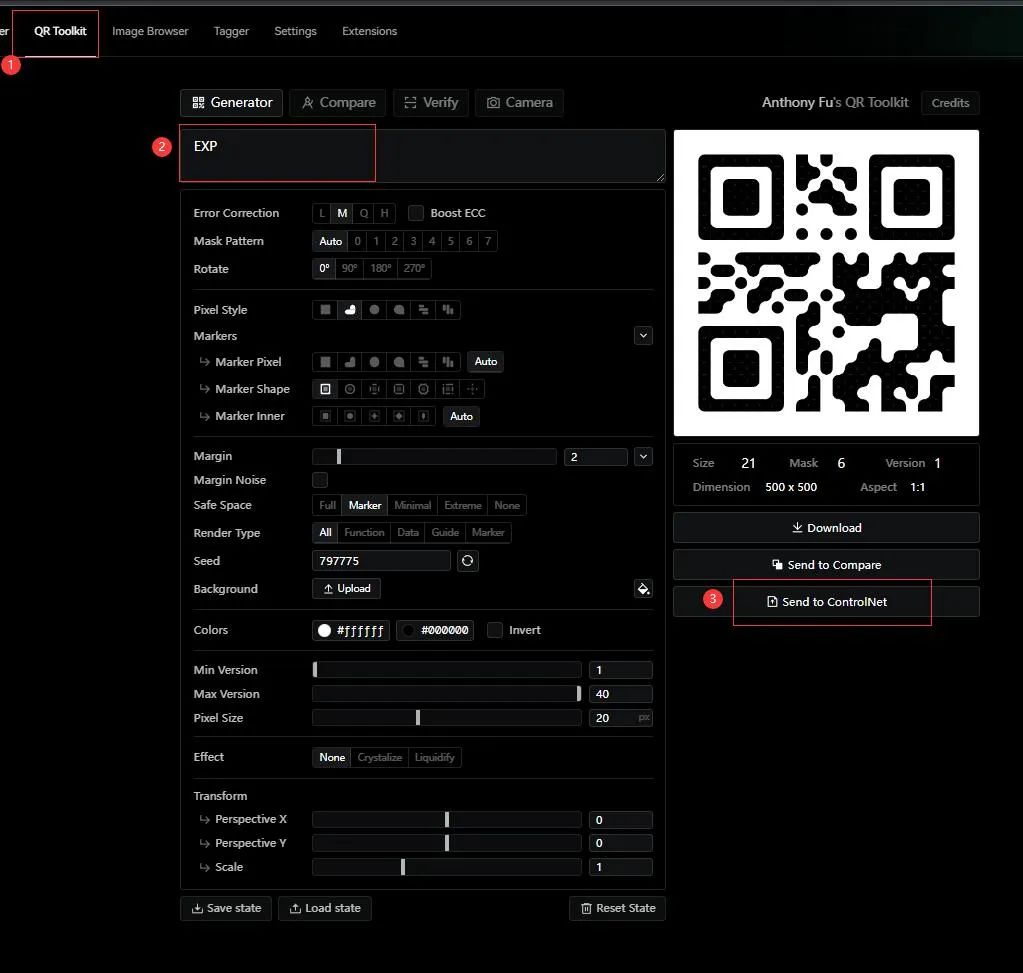Apply the Liquidify effect
The height and width of the screenshot is (973, 1023).
coord(435,757)
